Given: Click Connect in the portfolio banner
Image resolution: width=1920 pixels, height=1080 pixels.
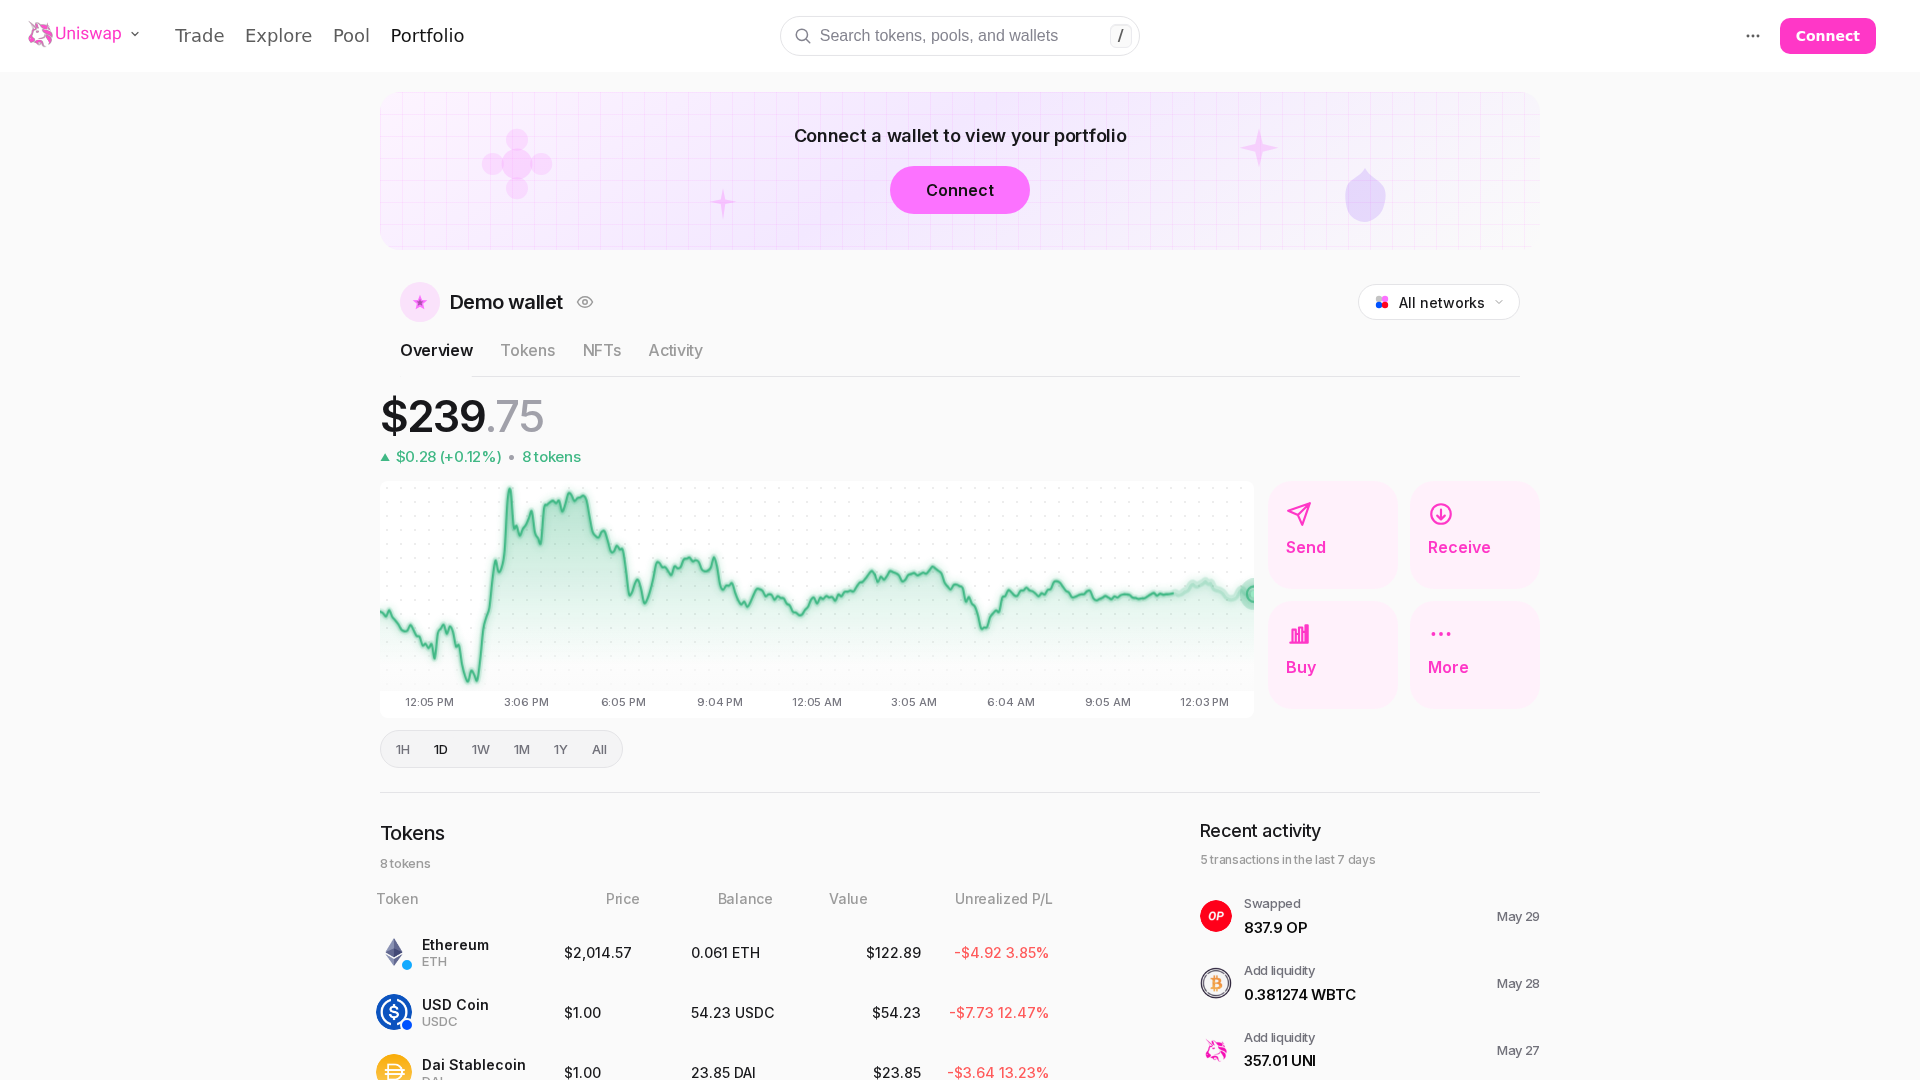Looking at the screenshot, I should coord(960,190).
